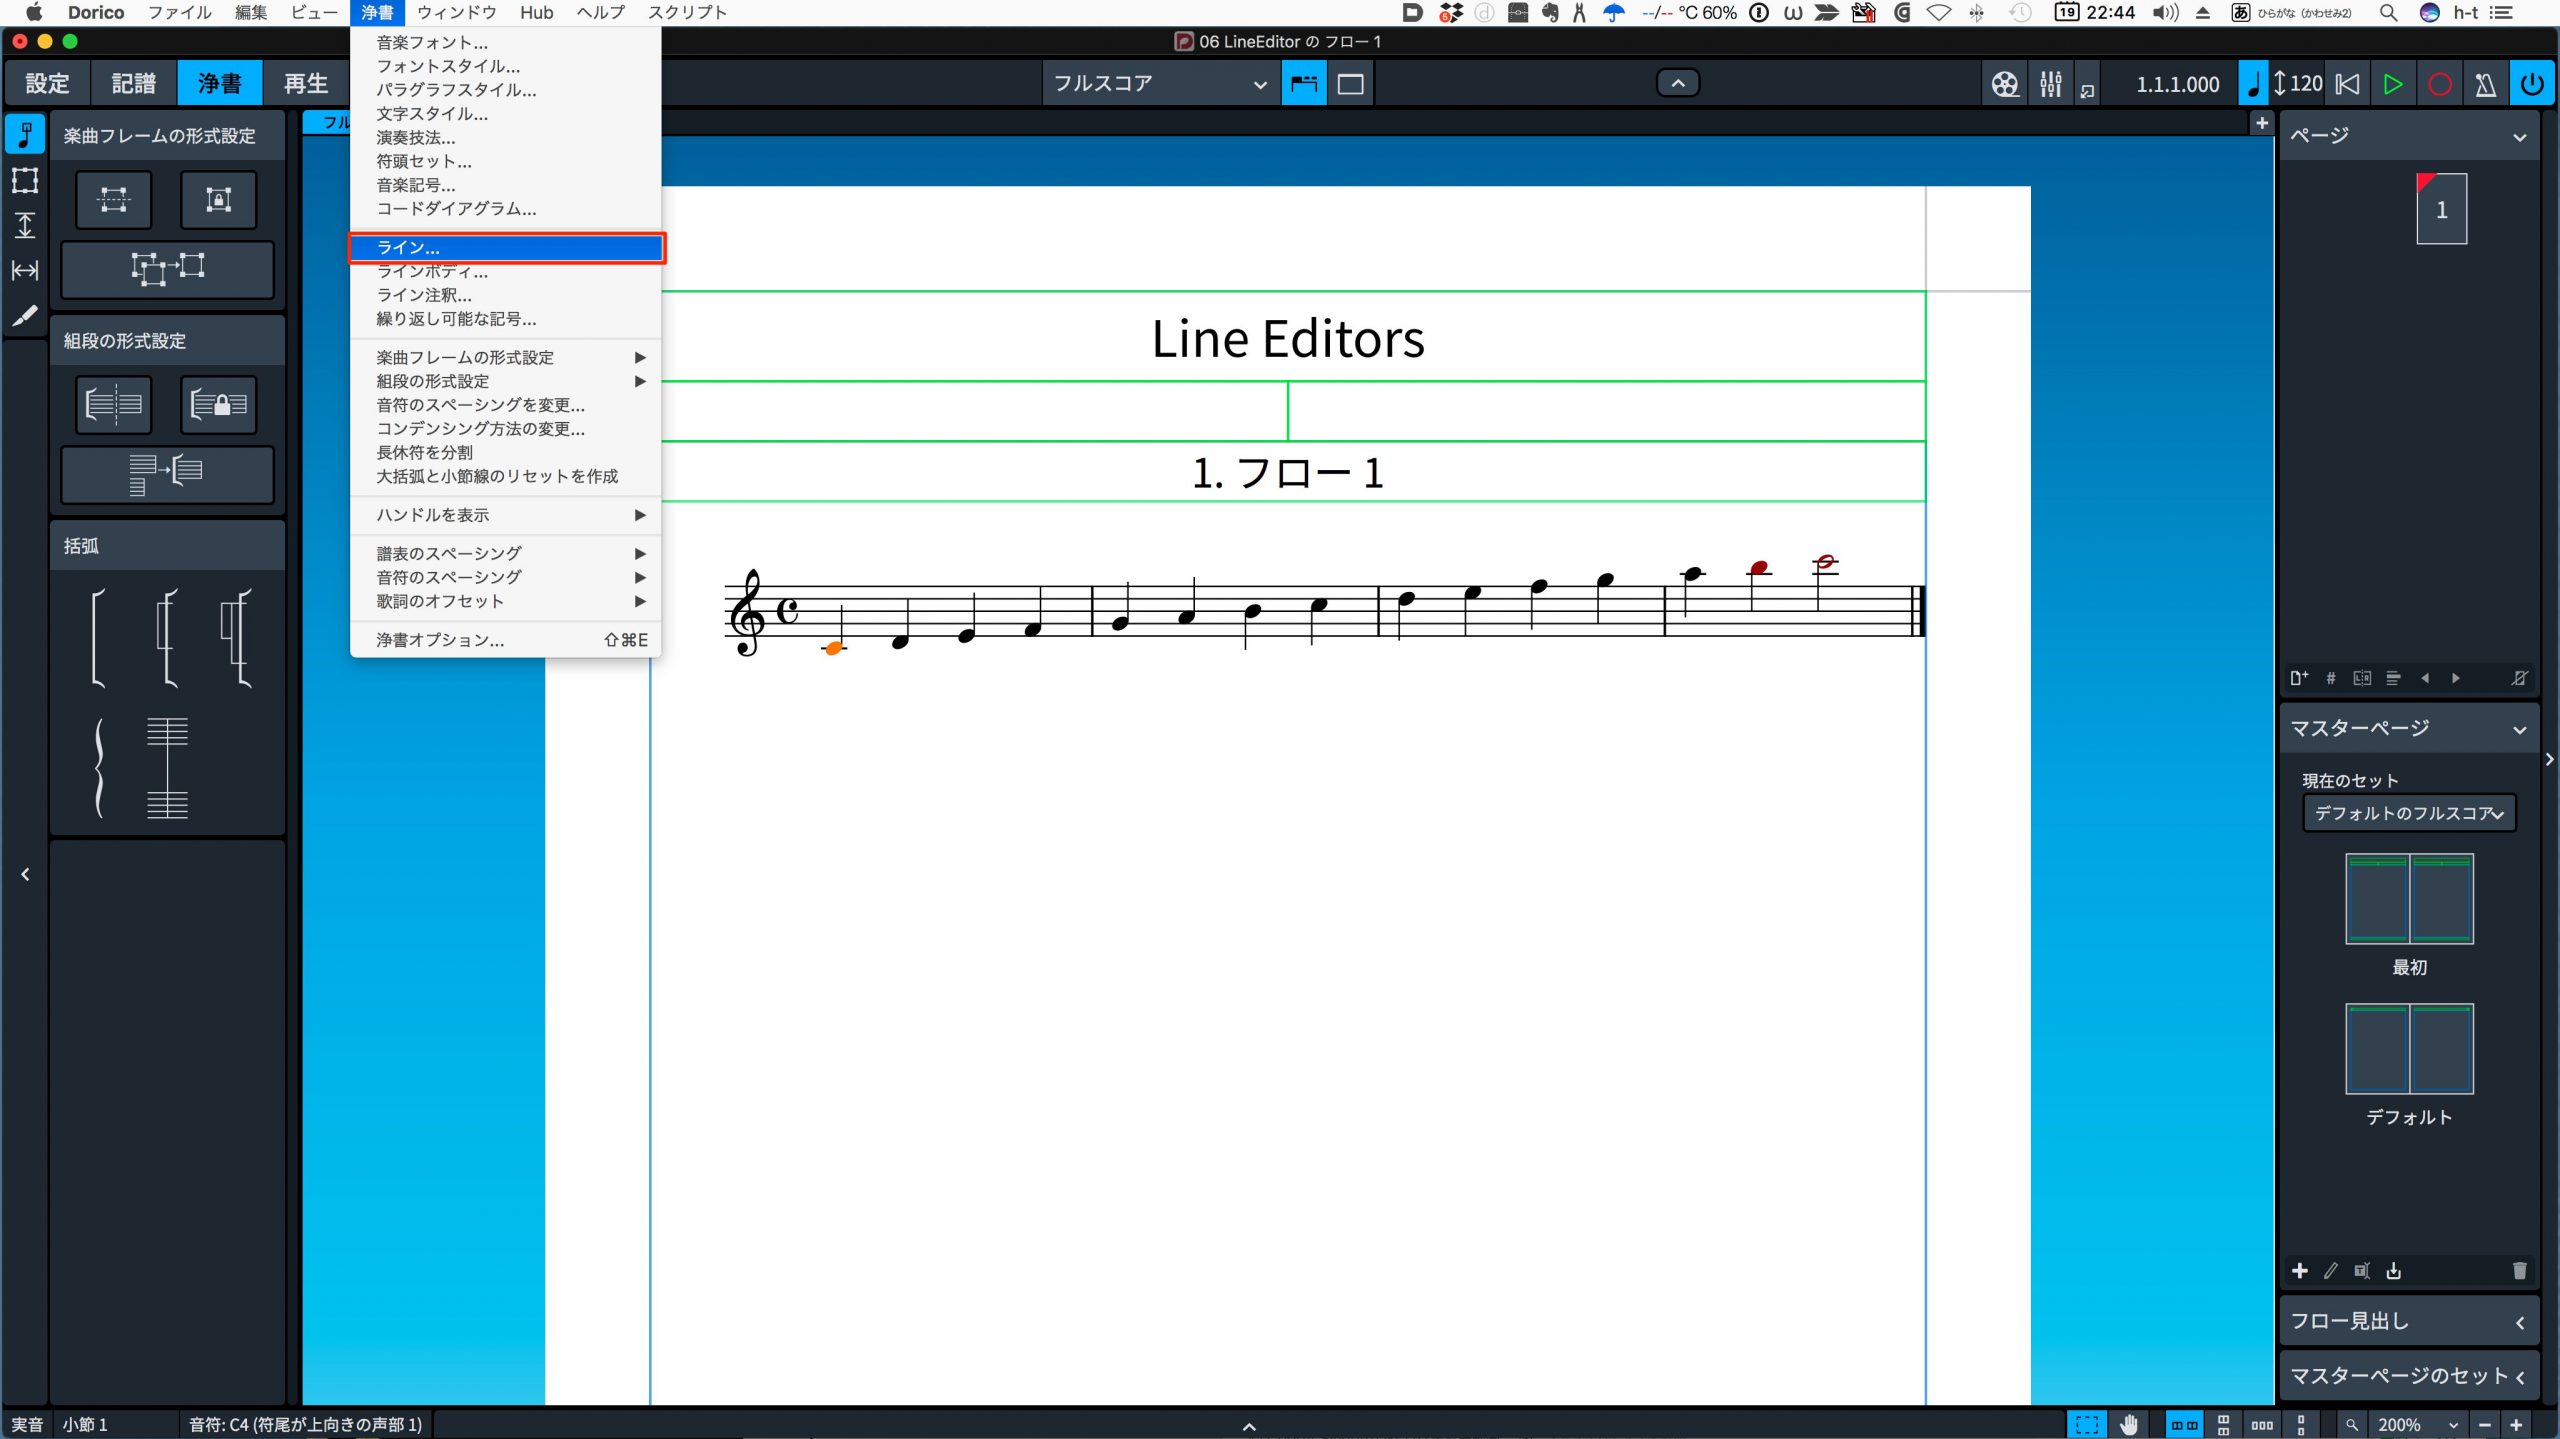This screenshot has width=2560, height=1439.
Task: Open ハンドルを表示 submenu
Action: click(506, 515)
